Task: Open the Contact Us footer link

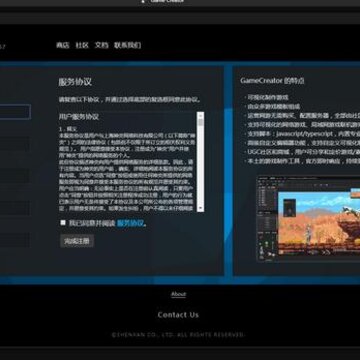Action: coord(178,315)
